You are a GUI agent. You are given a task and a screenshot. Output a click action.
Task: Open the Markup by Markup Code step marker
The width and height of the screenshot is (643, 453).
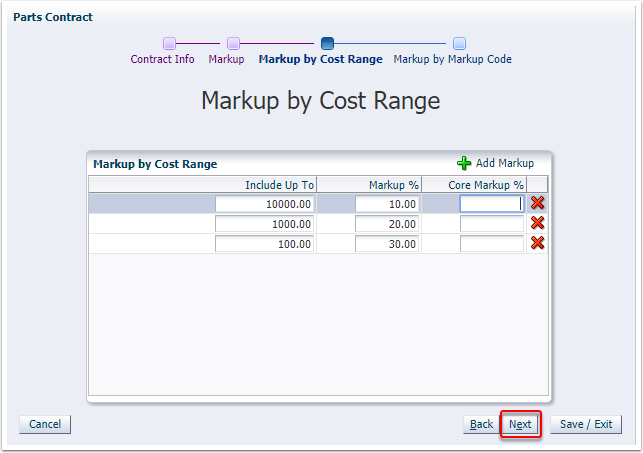pos(459,43)
